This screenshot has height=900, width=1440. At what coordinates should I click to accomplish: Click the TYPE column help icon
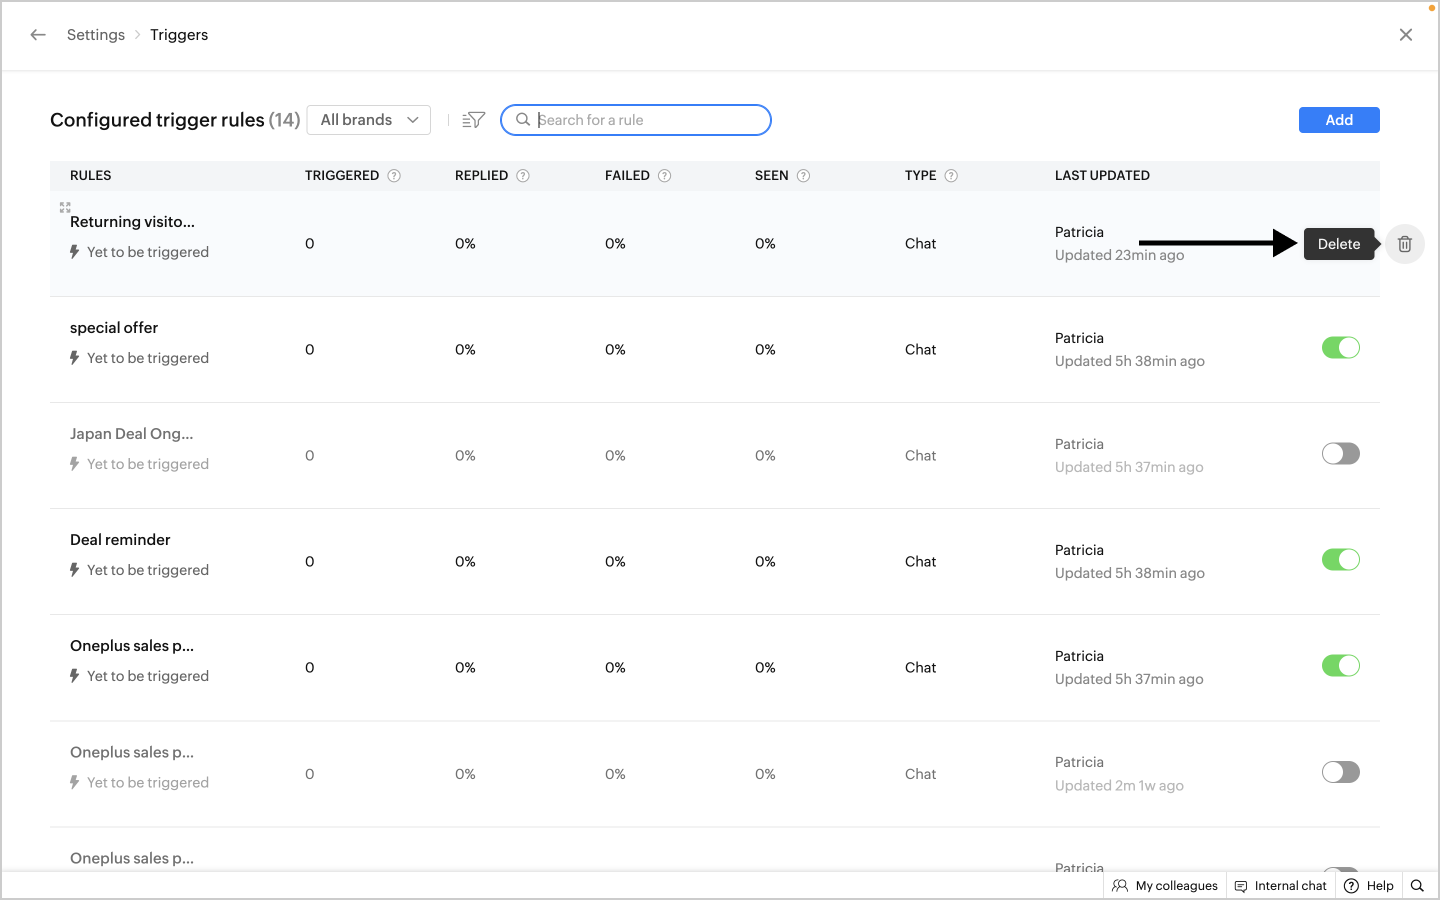point(951,176)
